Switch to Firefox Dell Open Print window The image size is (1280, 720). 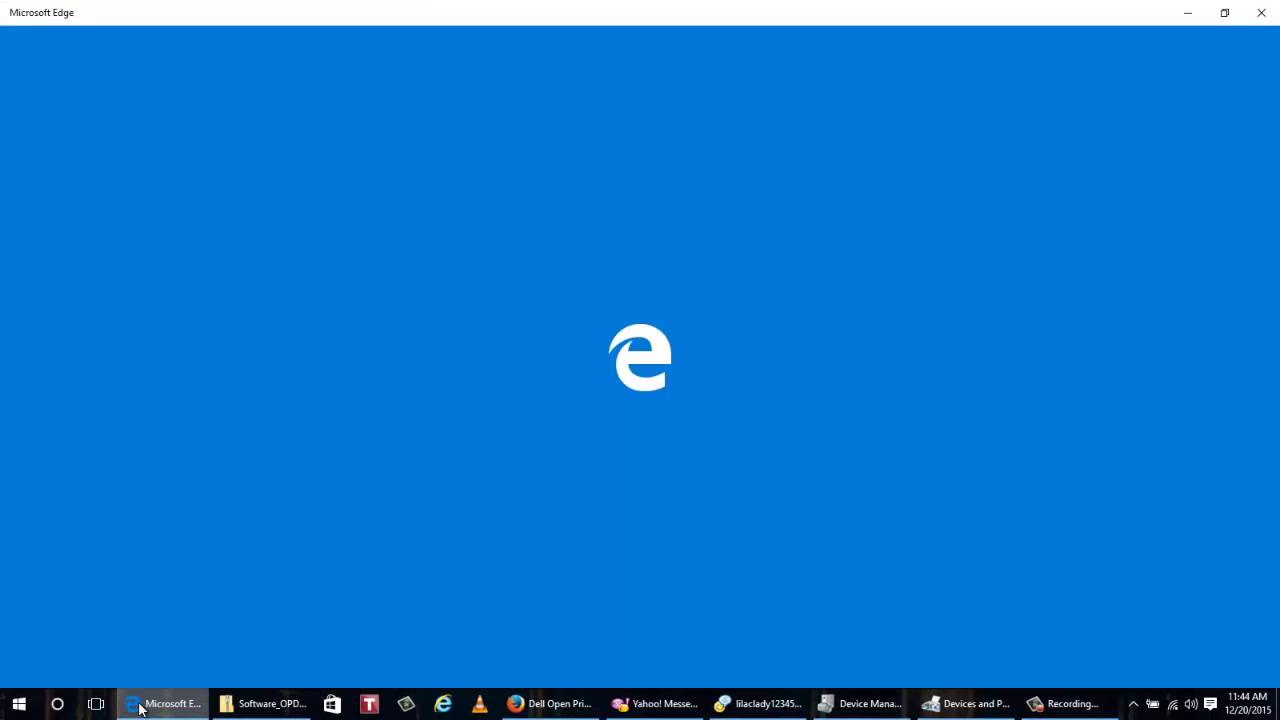549,704
